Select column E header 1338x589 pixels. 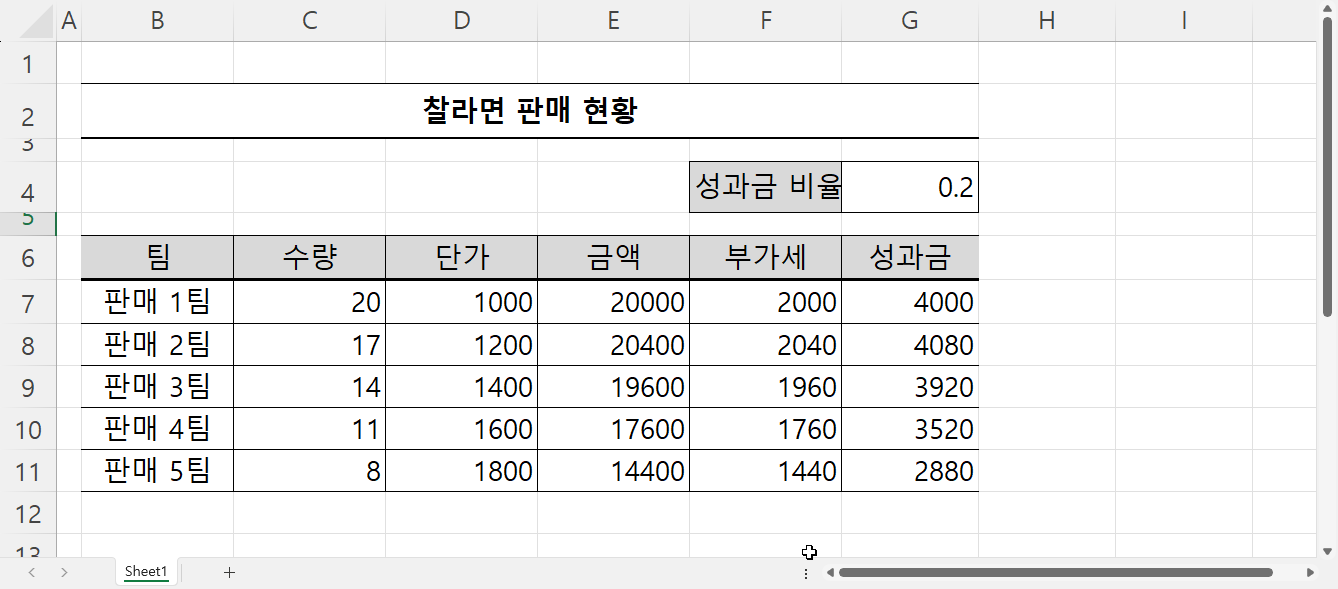tap(614, 21)
